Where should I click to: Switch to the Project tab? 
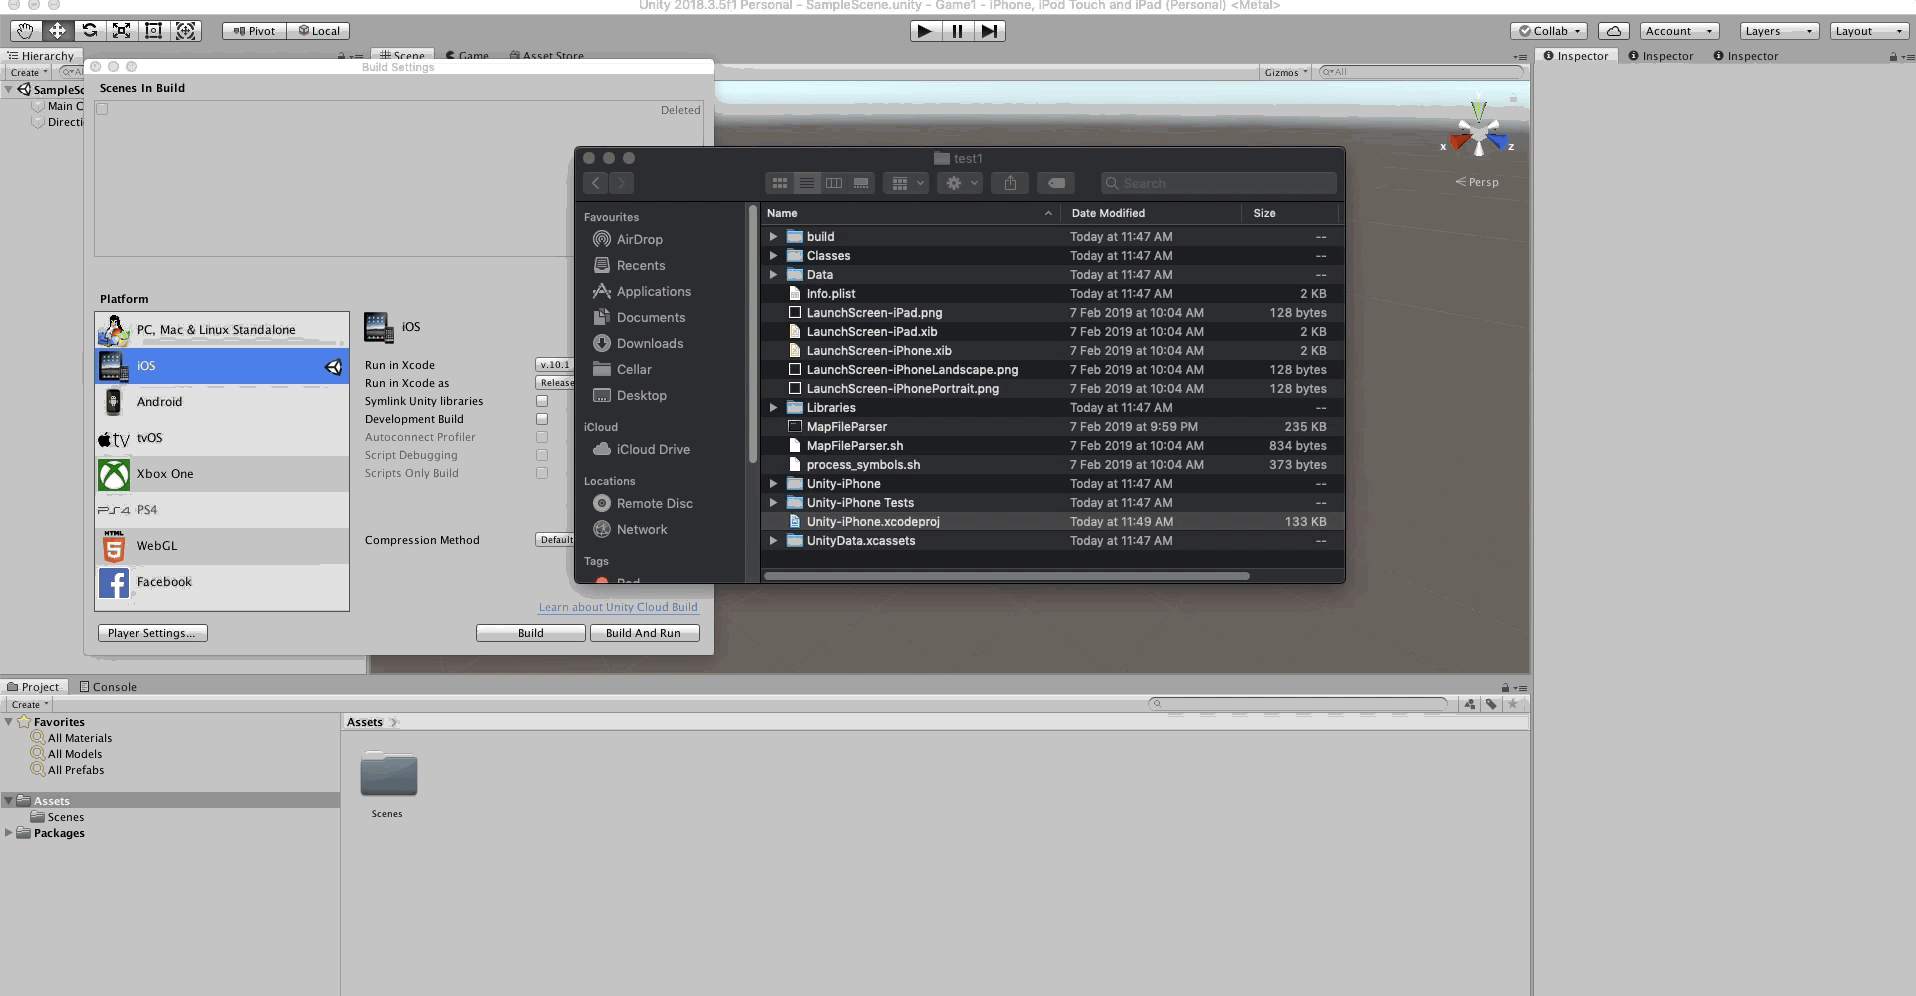point(34,687)
